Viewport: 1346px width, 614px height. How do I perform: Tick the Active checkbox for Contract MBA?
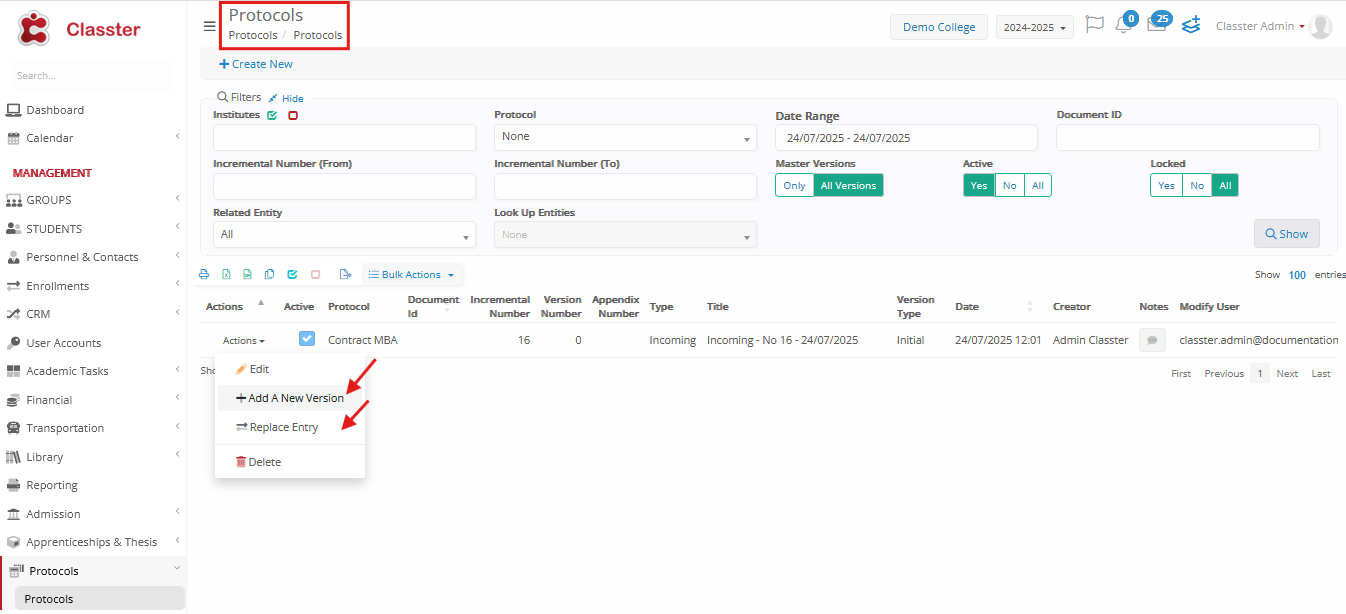307,339
